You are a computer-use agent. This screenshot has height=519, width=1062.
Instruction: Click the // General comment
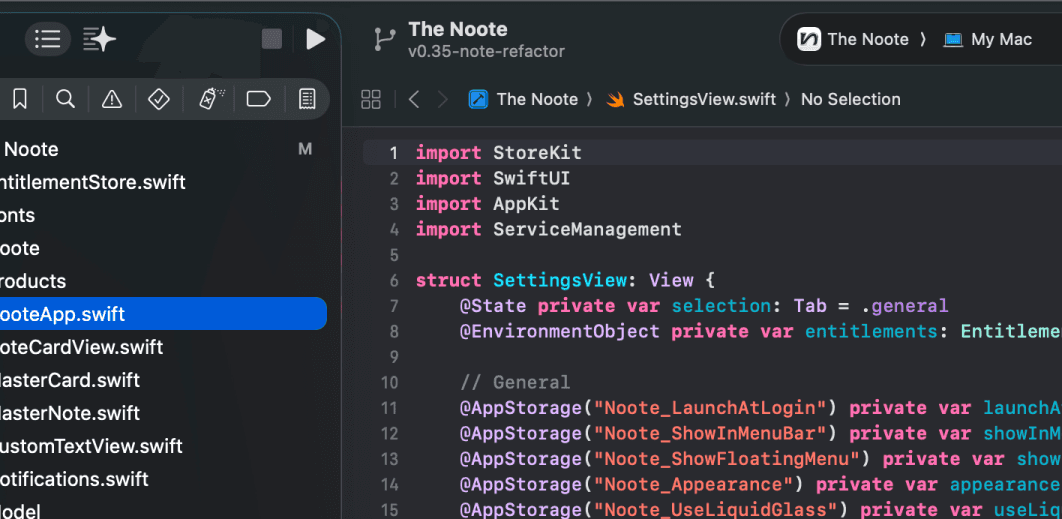(x=515, y=383)
